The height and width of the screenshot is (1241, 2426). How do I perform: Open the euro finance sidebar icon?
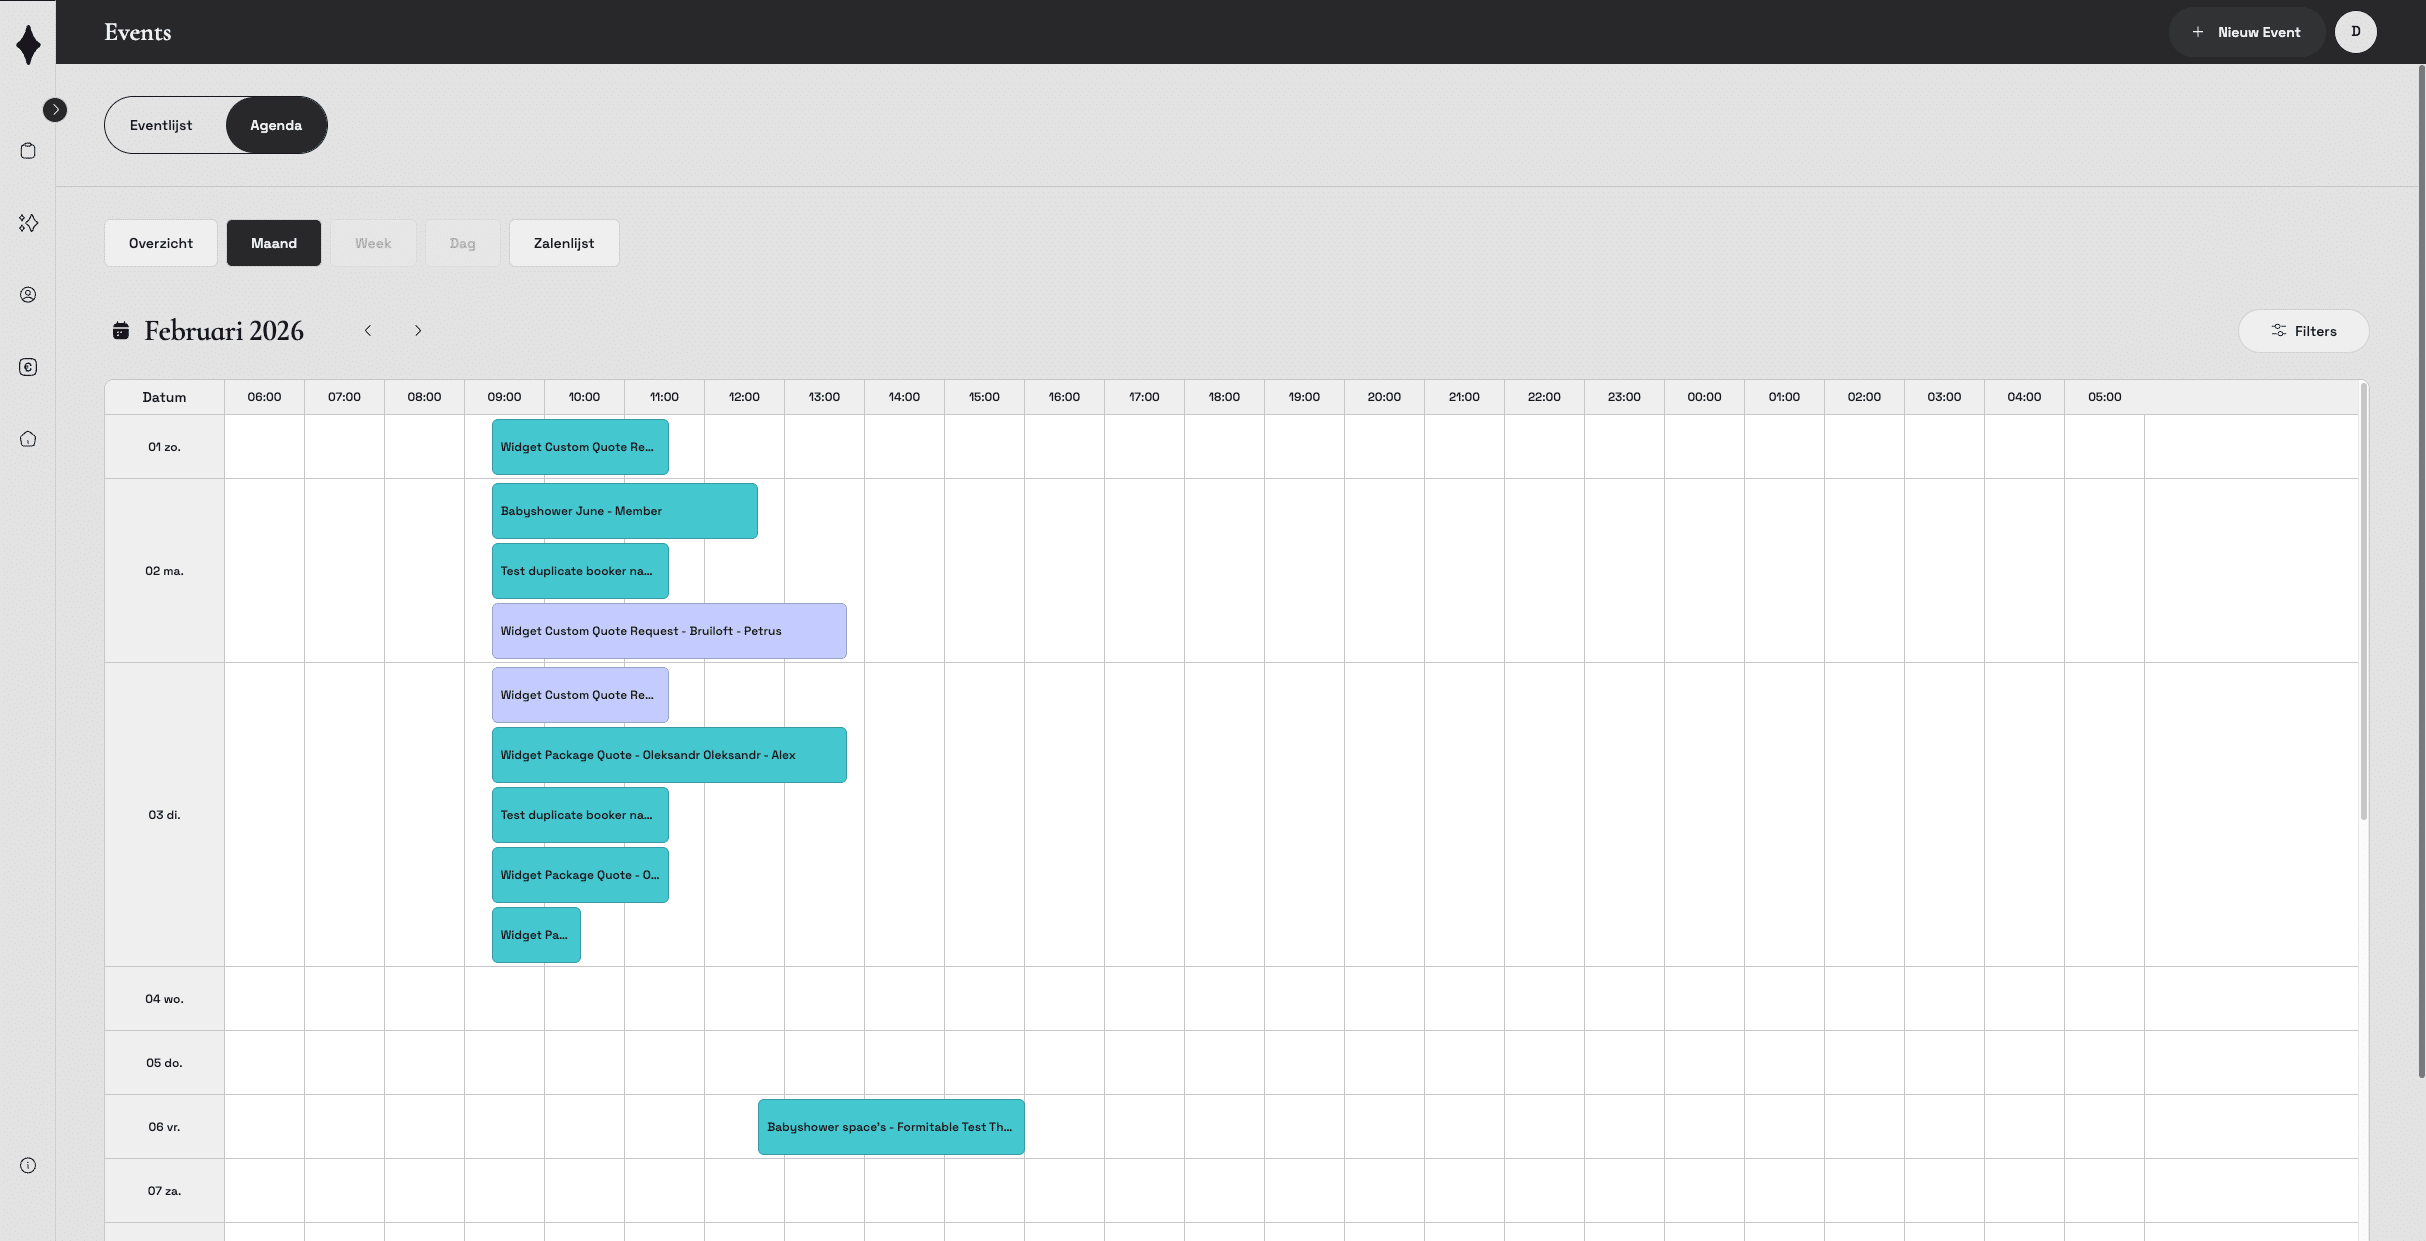(x=28, y=367)
